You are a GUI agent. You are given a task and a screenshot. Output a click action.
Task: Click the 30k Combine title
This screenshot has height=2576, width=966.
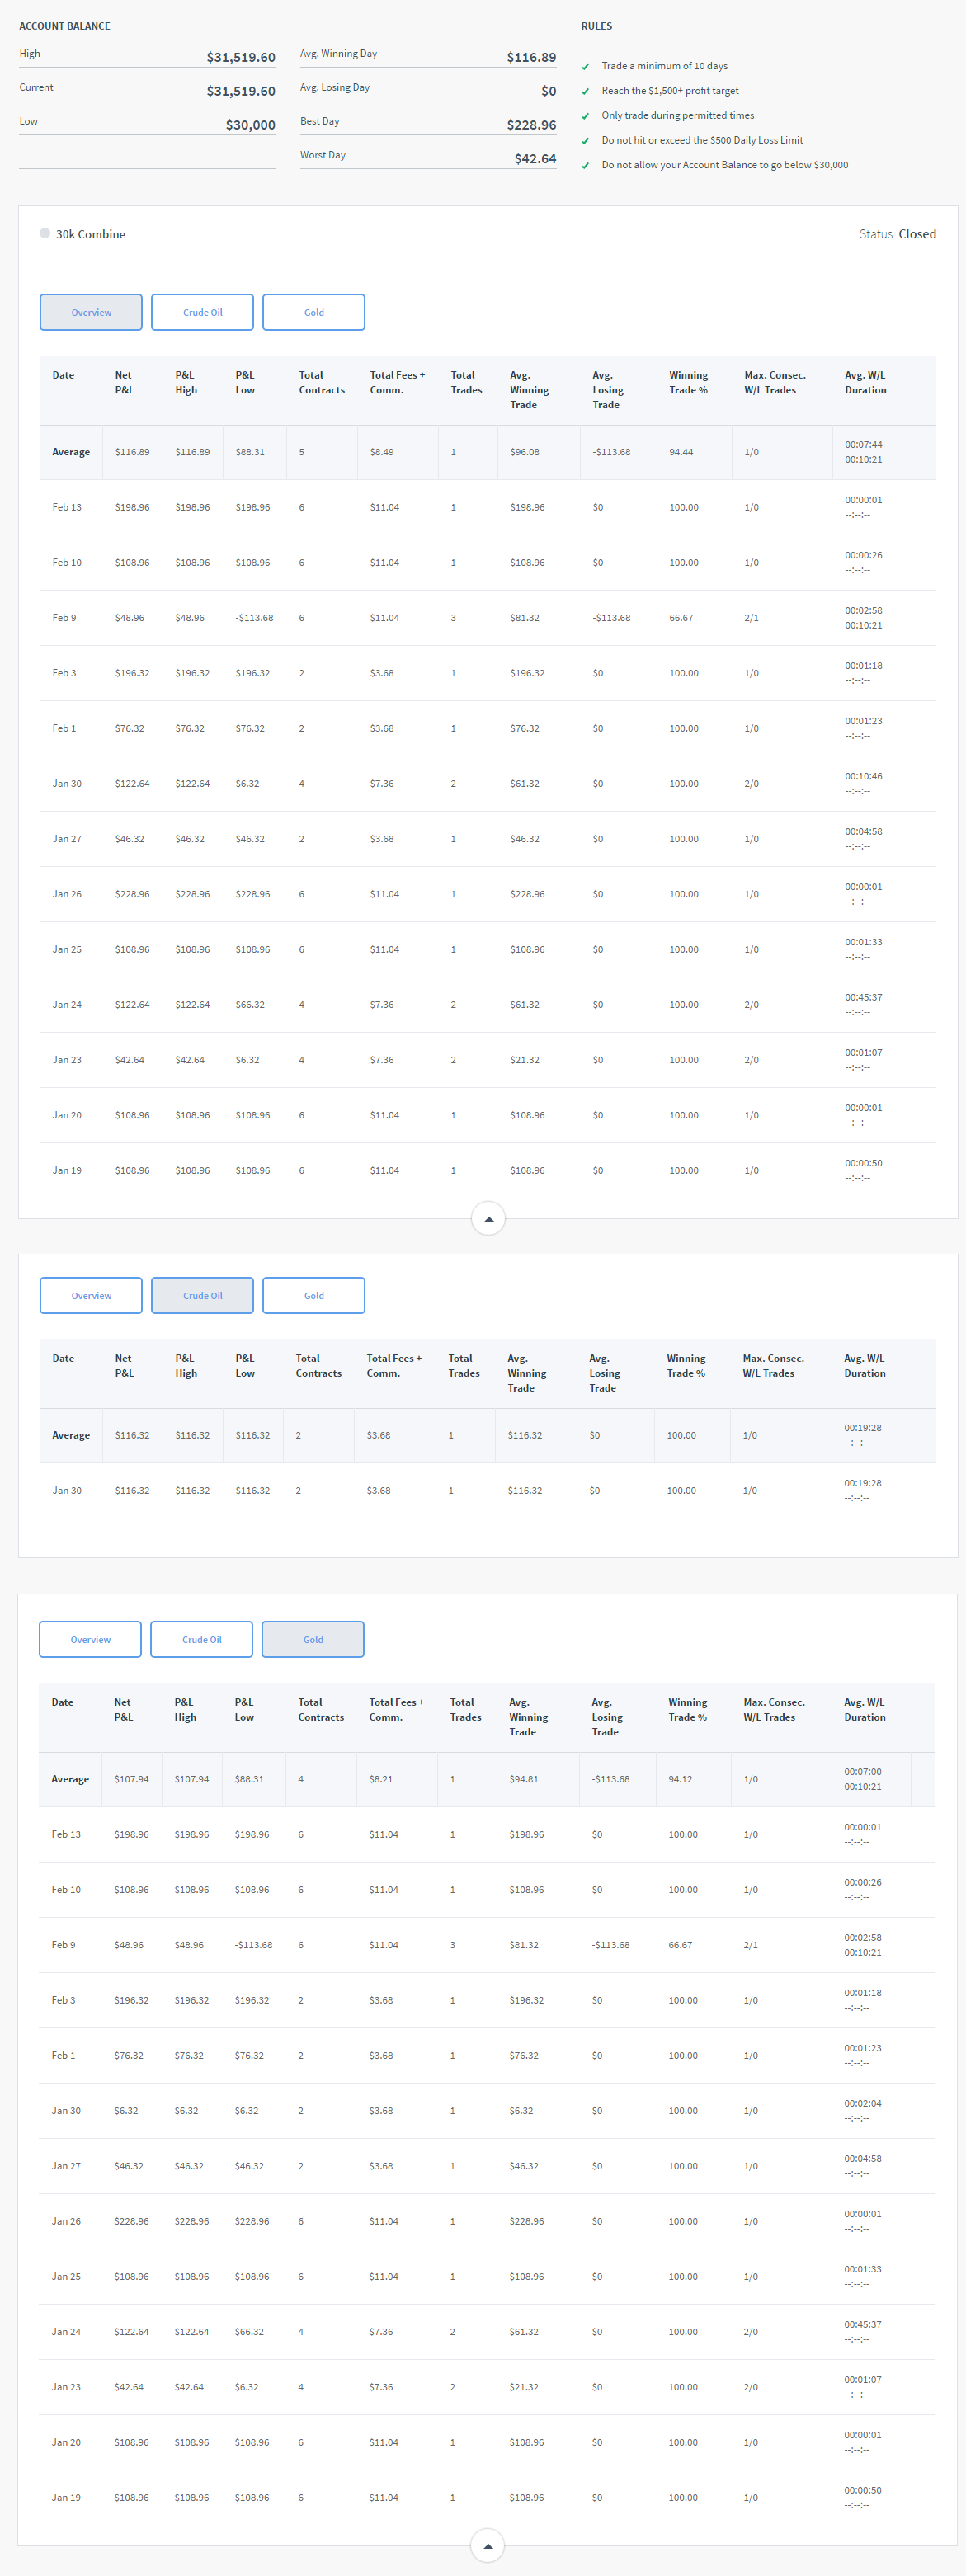(90, 234)
